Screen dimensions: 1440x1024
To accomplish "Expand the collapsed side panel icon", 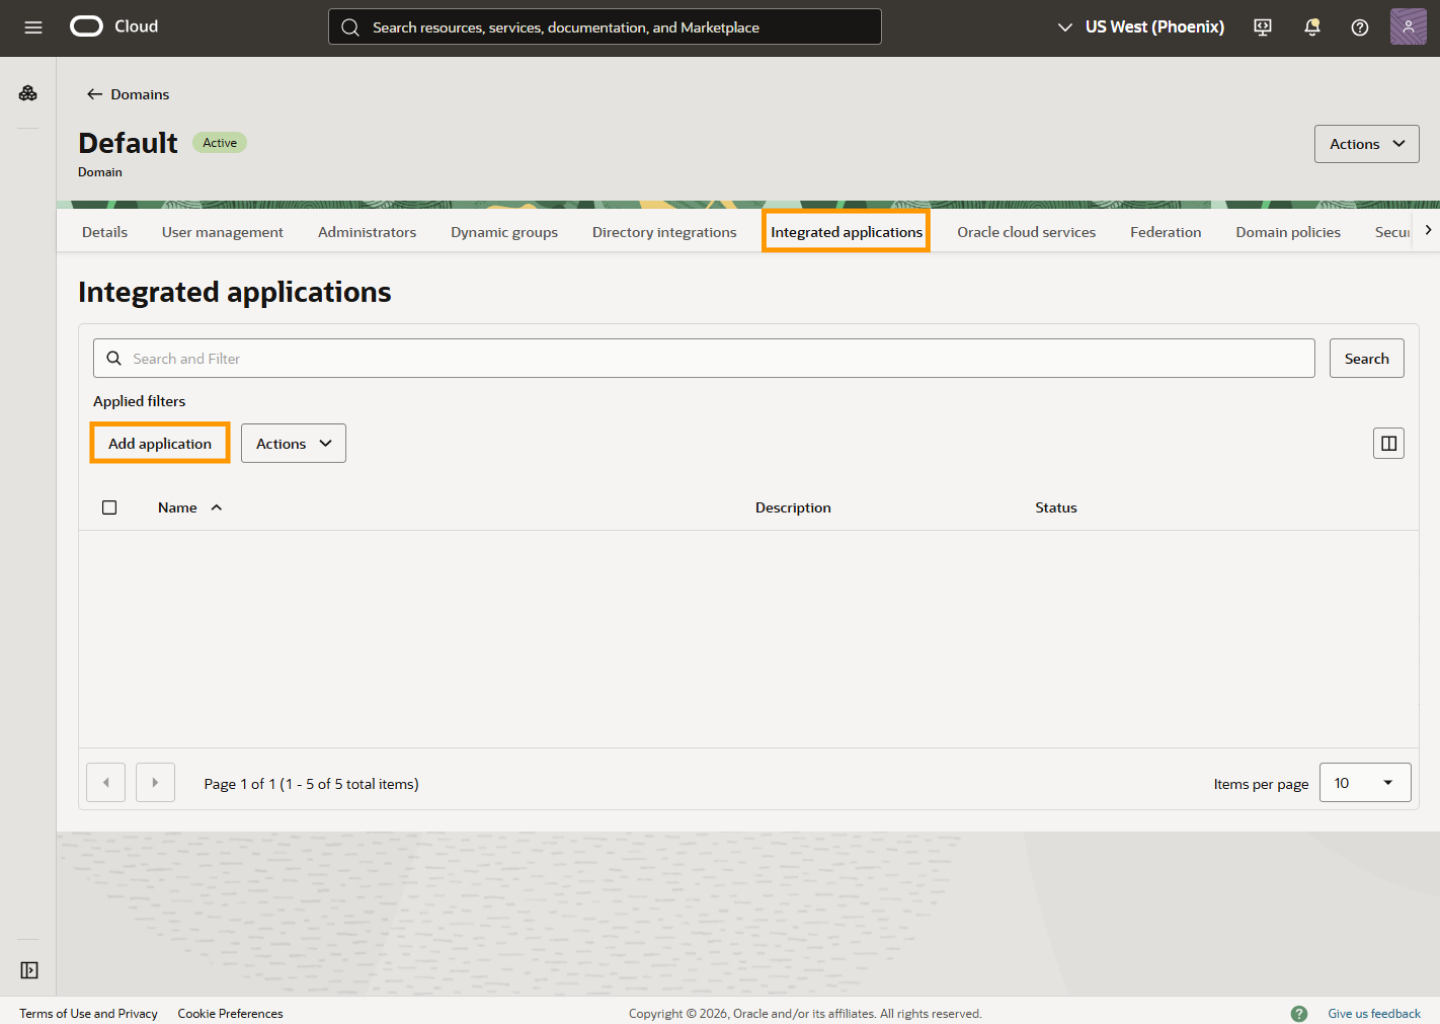I will pyautogui.click(x=29, y=970).
